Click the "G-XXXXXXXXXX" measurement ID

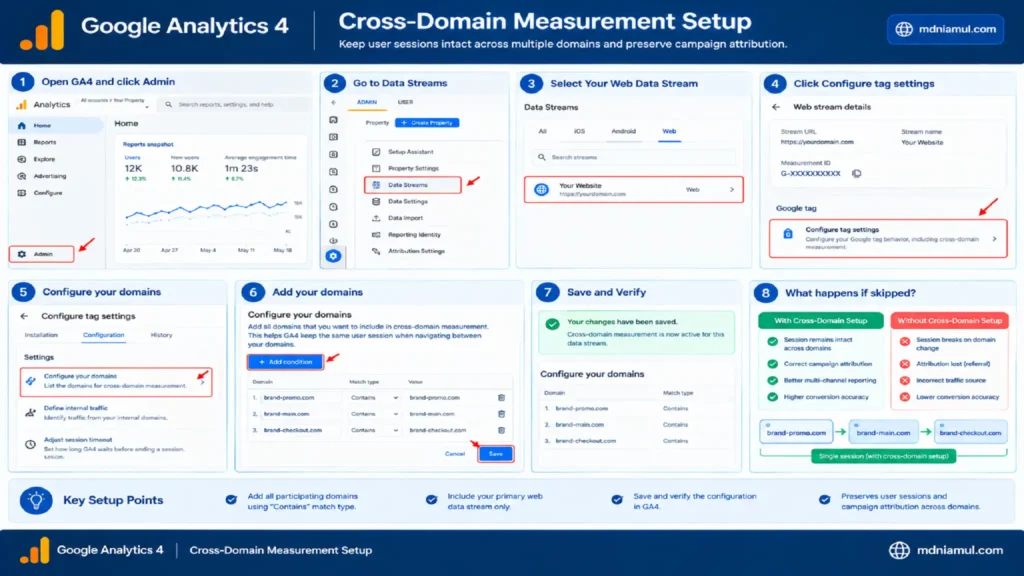[810, 174]
